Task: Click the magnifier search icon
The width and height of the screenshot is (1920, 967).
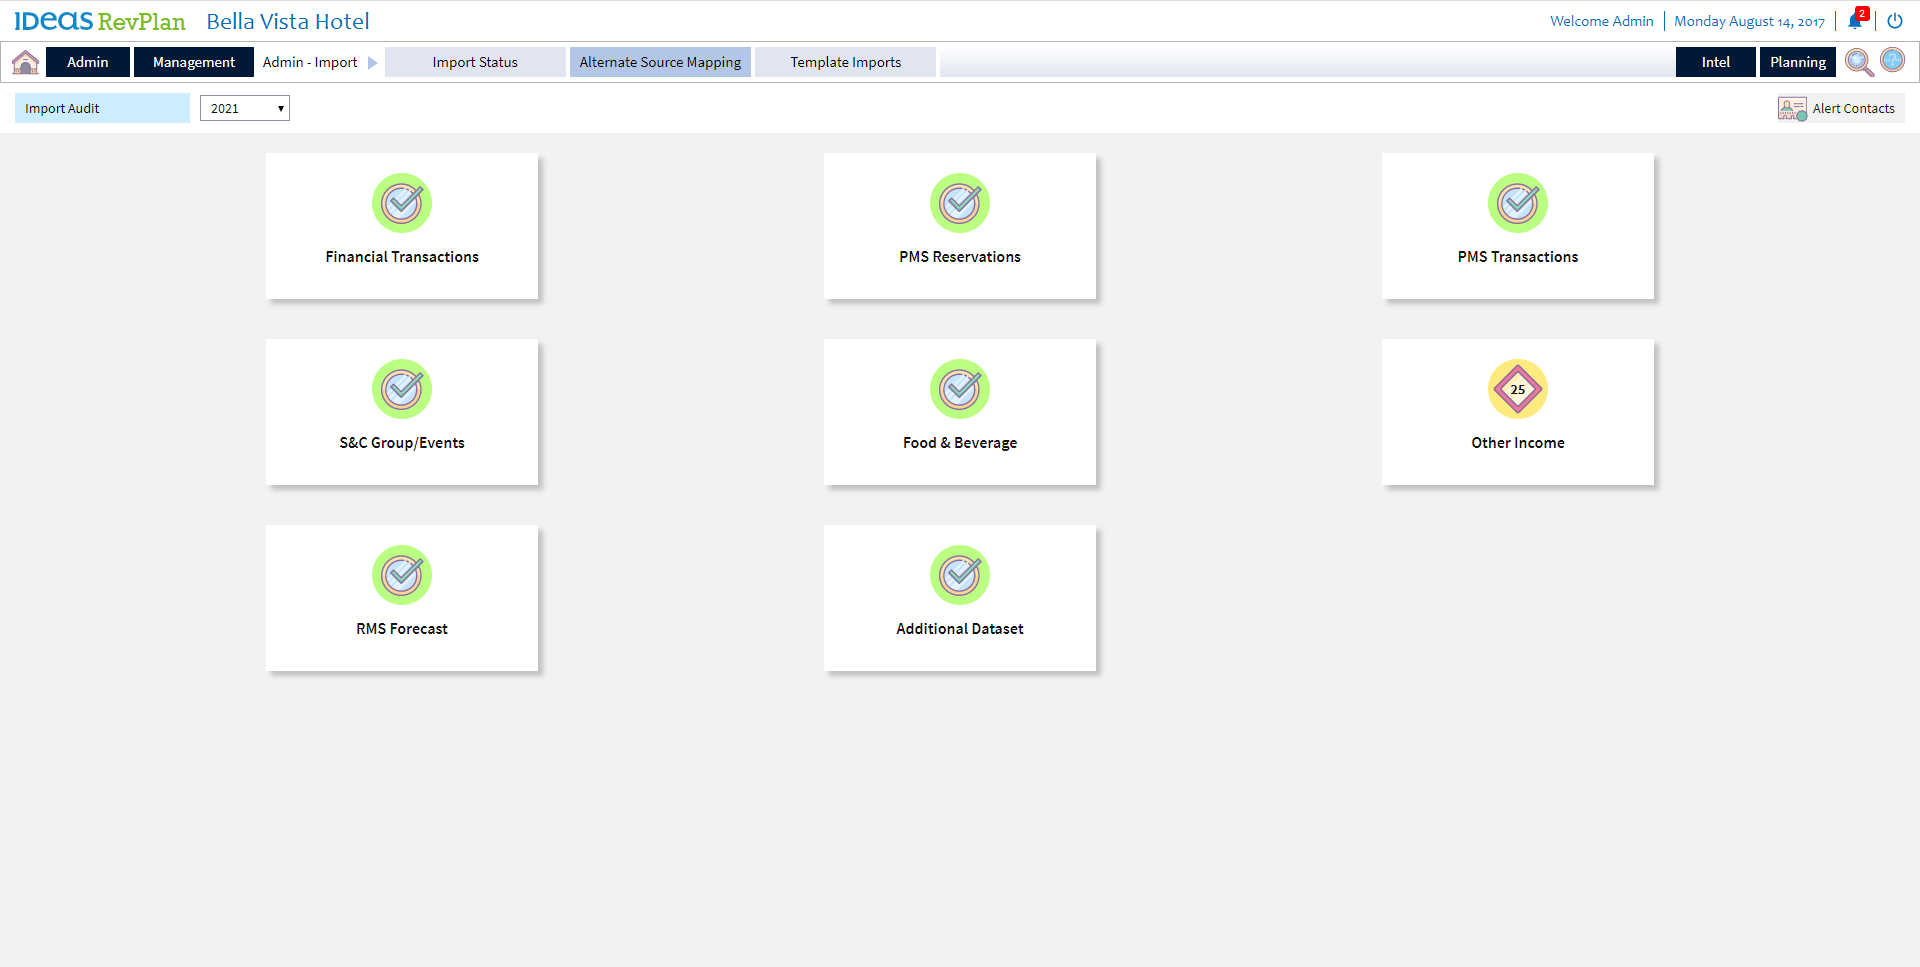Action: [x=1859, y=62]
